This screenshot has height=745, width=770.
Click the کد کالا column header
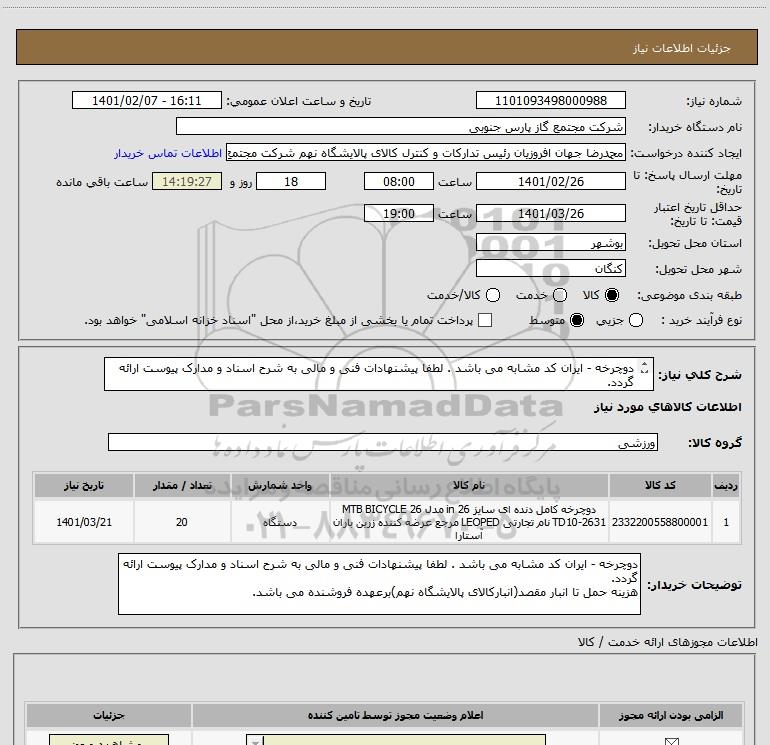point(660,485)
